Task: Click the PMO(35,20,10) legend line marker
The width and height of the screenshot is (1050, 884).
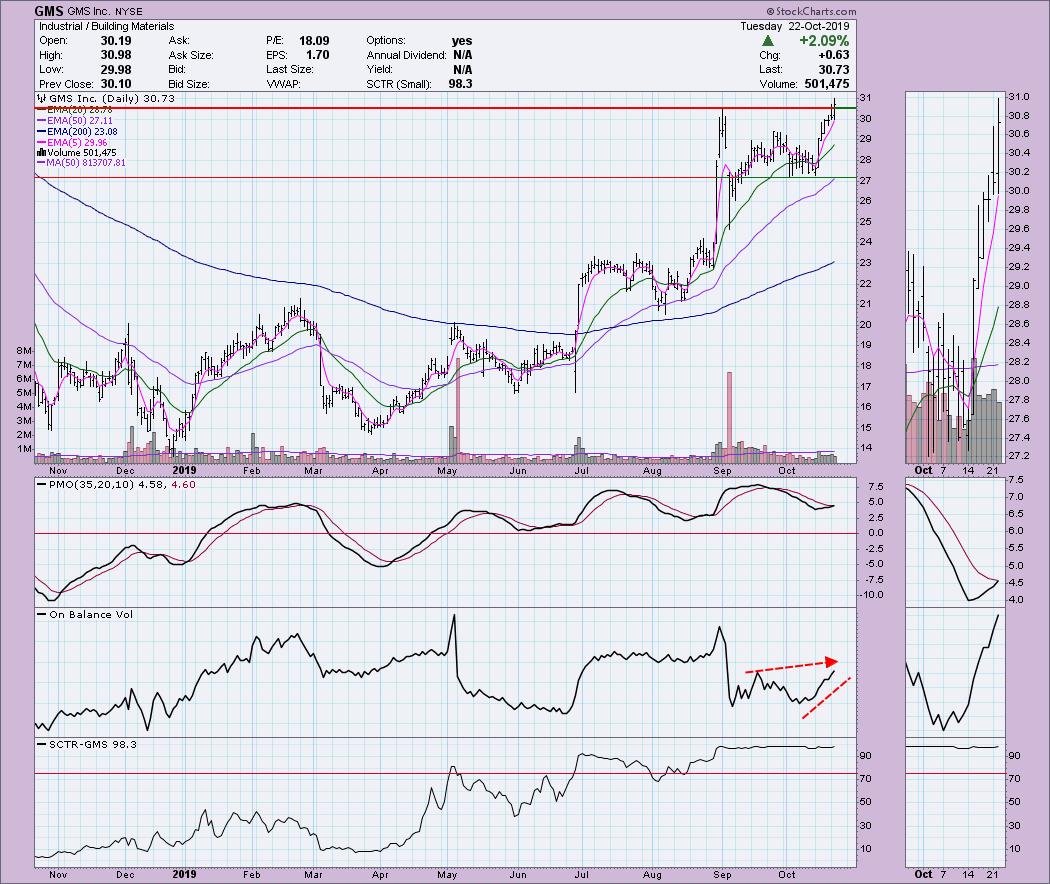Action: [42, 488]
